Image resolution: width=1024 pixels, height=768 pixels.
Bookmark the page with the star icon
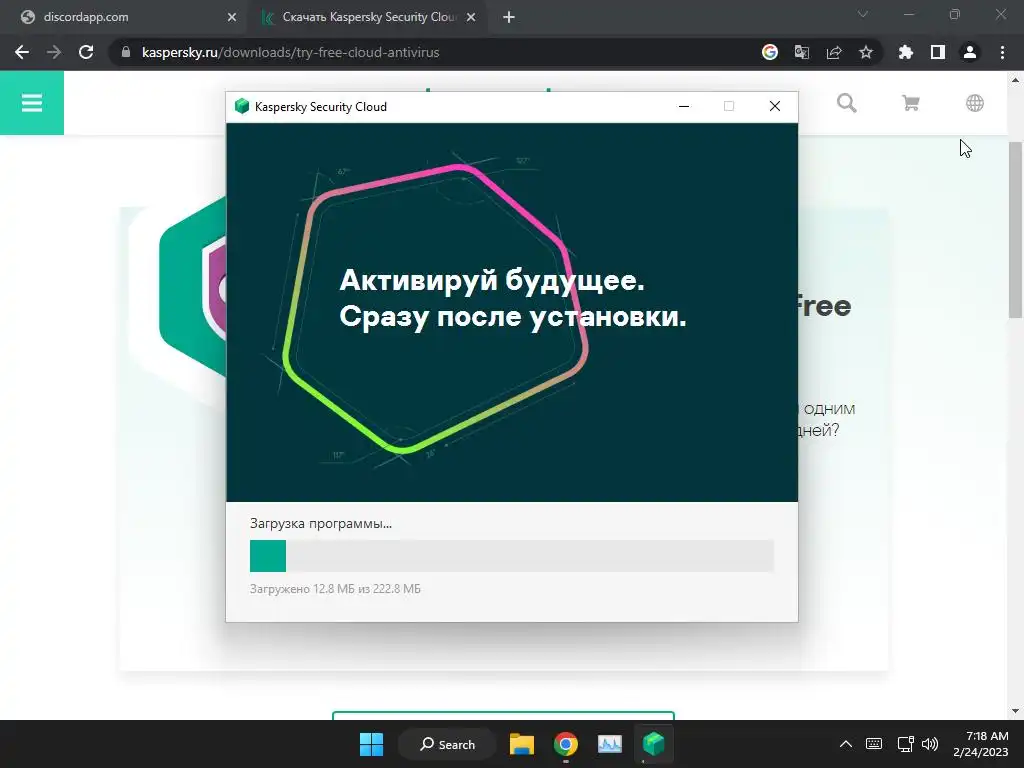click(866, 52)
